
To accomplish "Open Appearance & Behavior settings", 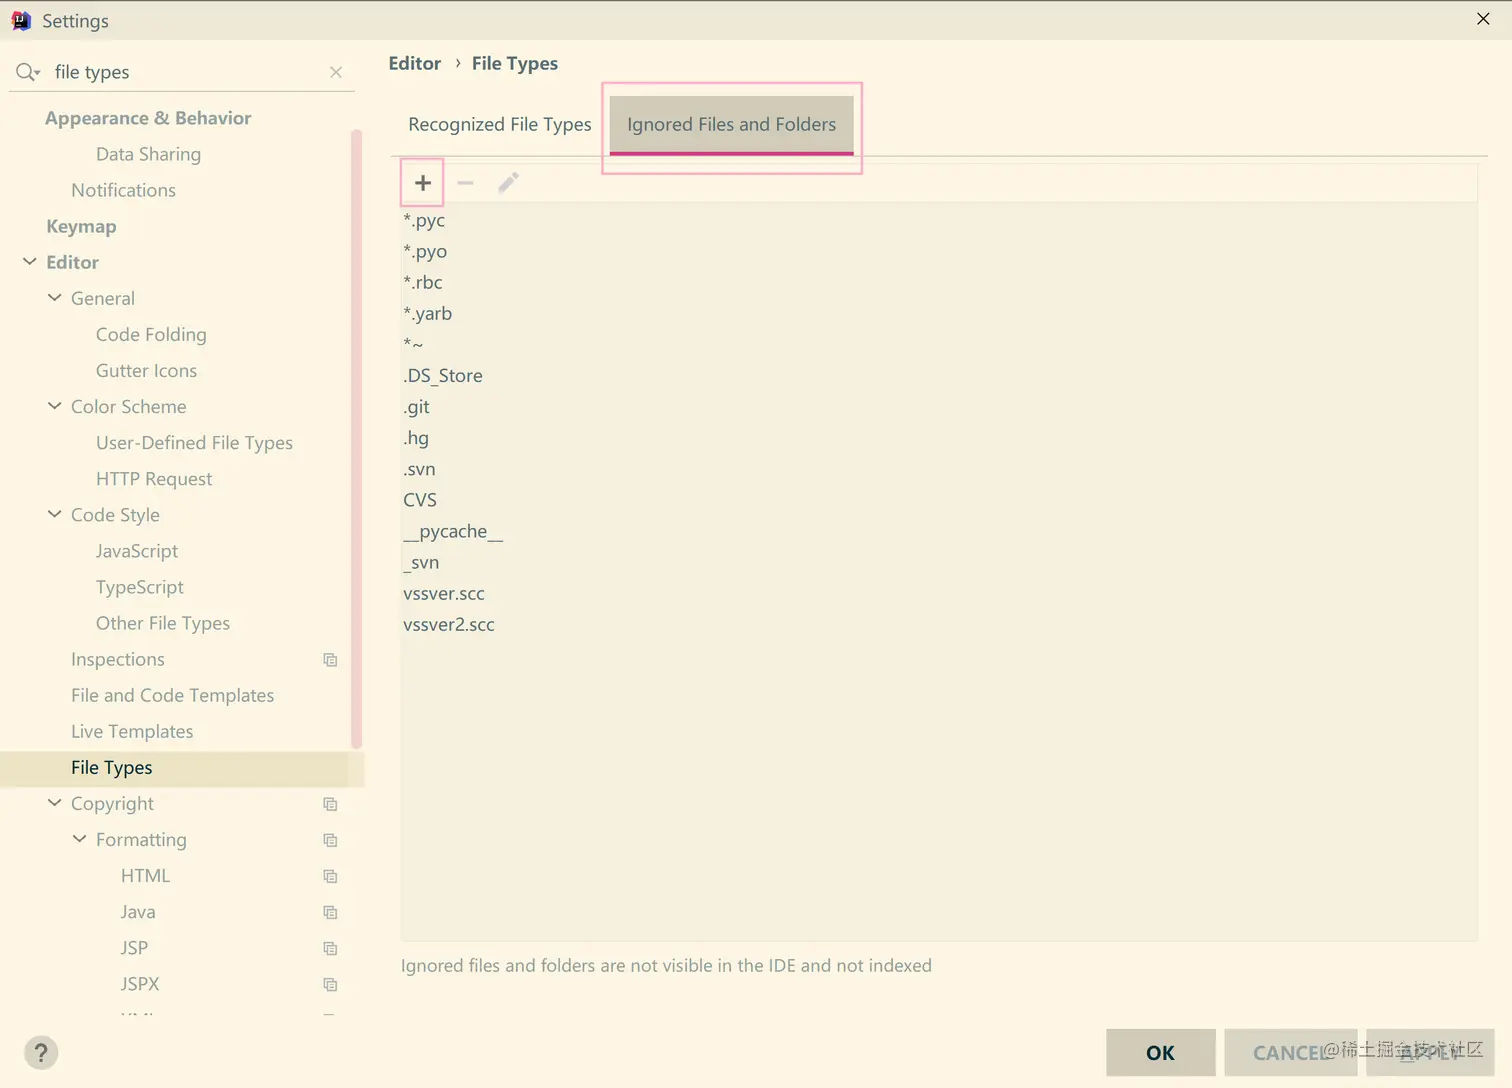I will point(148,118).
